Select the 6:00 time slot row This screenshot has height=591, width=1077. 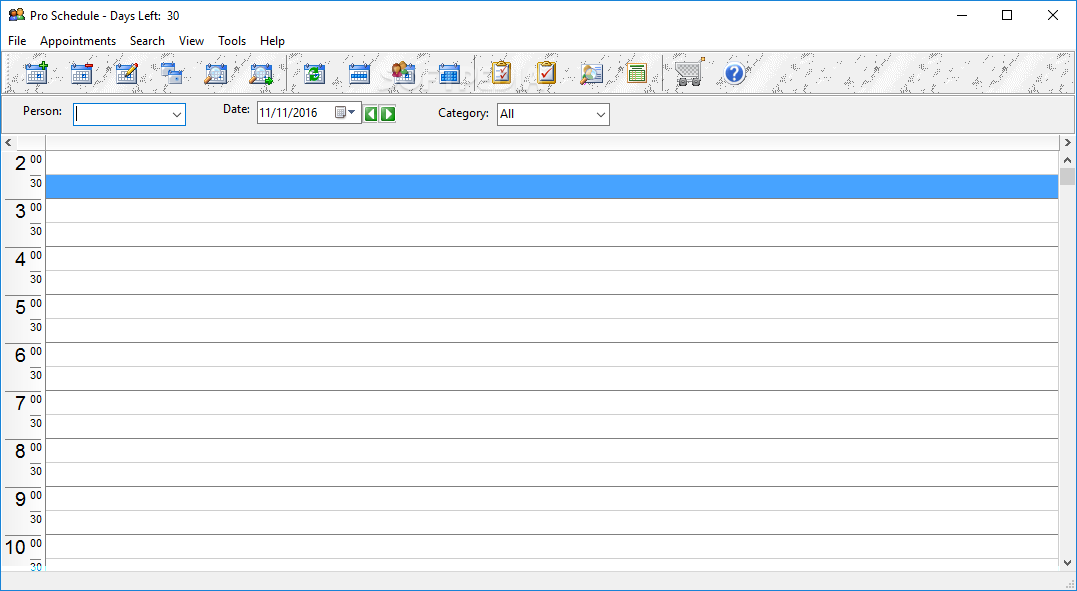(552, 355)
